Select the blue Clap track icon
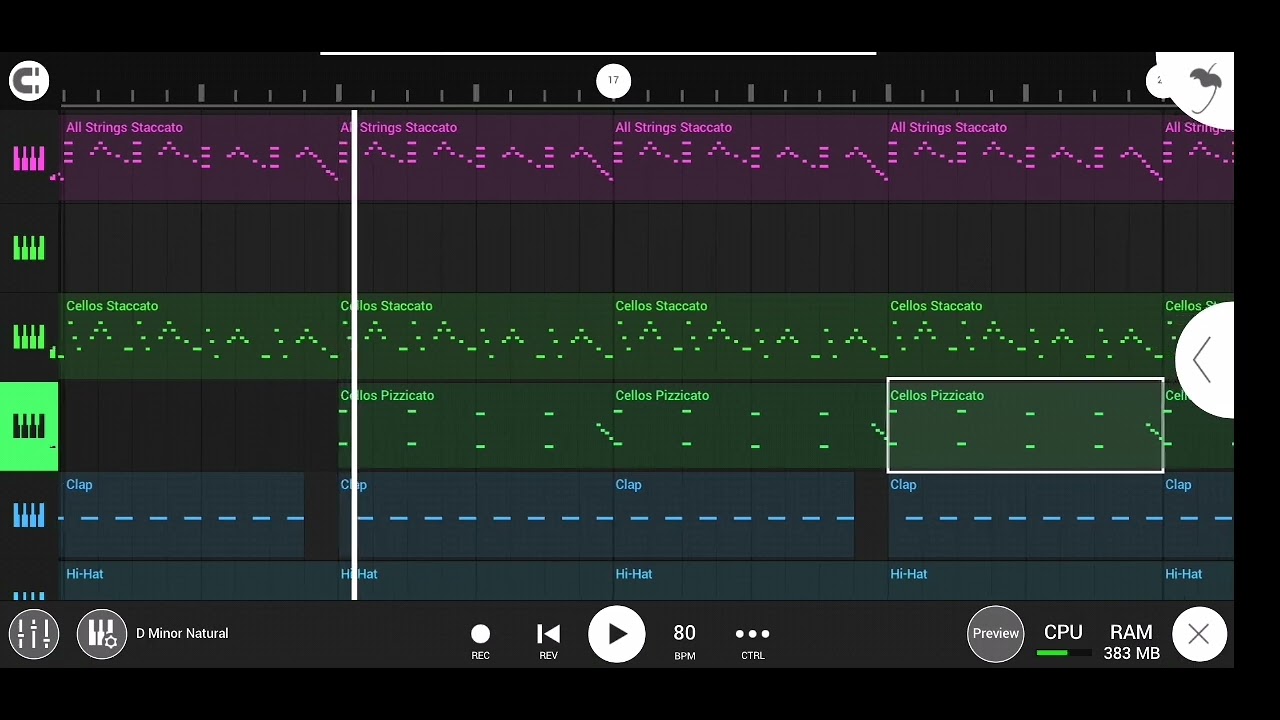 [x=29, y=515]
